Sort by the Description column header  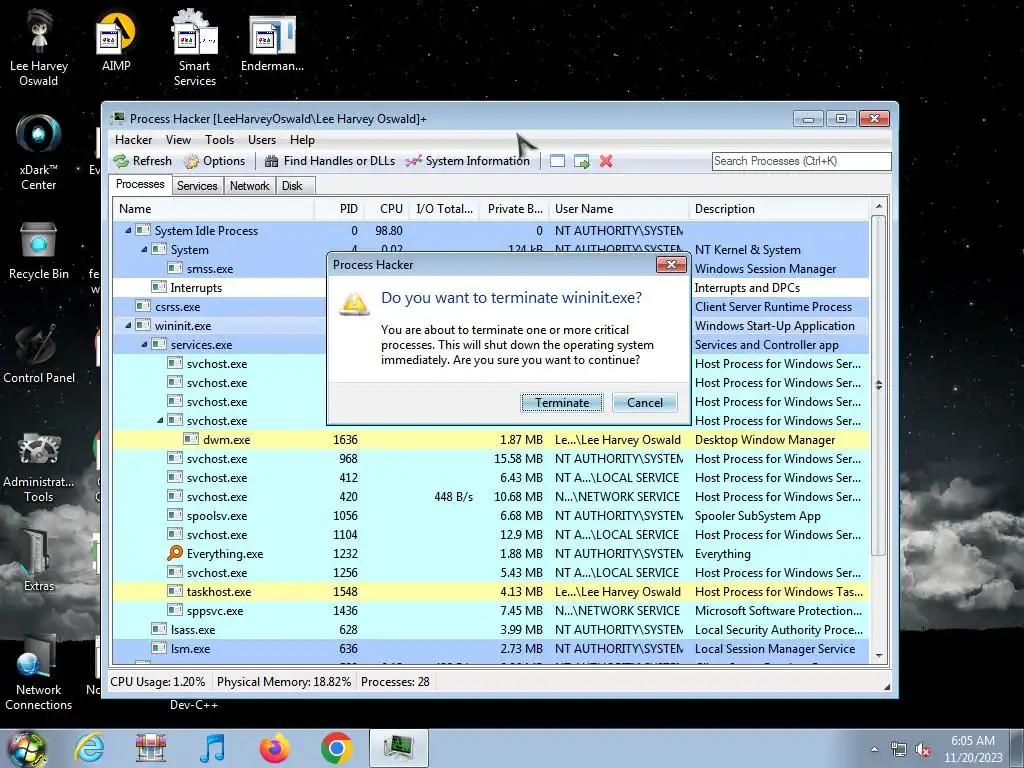click(x=779, y=209)
